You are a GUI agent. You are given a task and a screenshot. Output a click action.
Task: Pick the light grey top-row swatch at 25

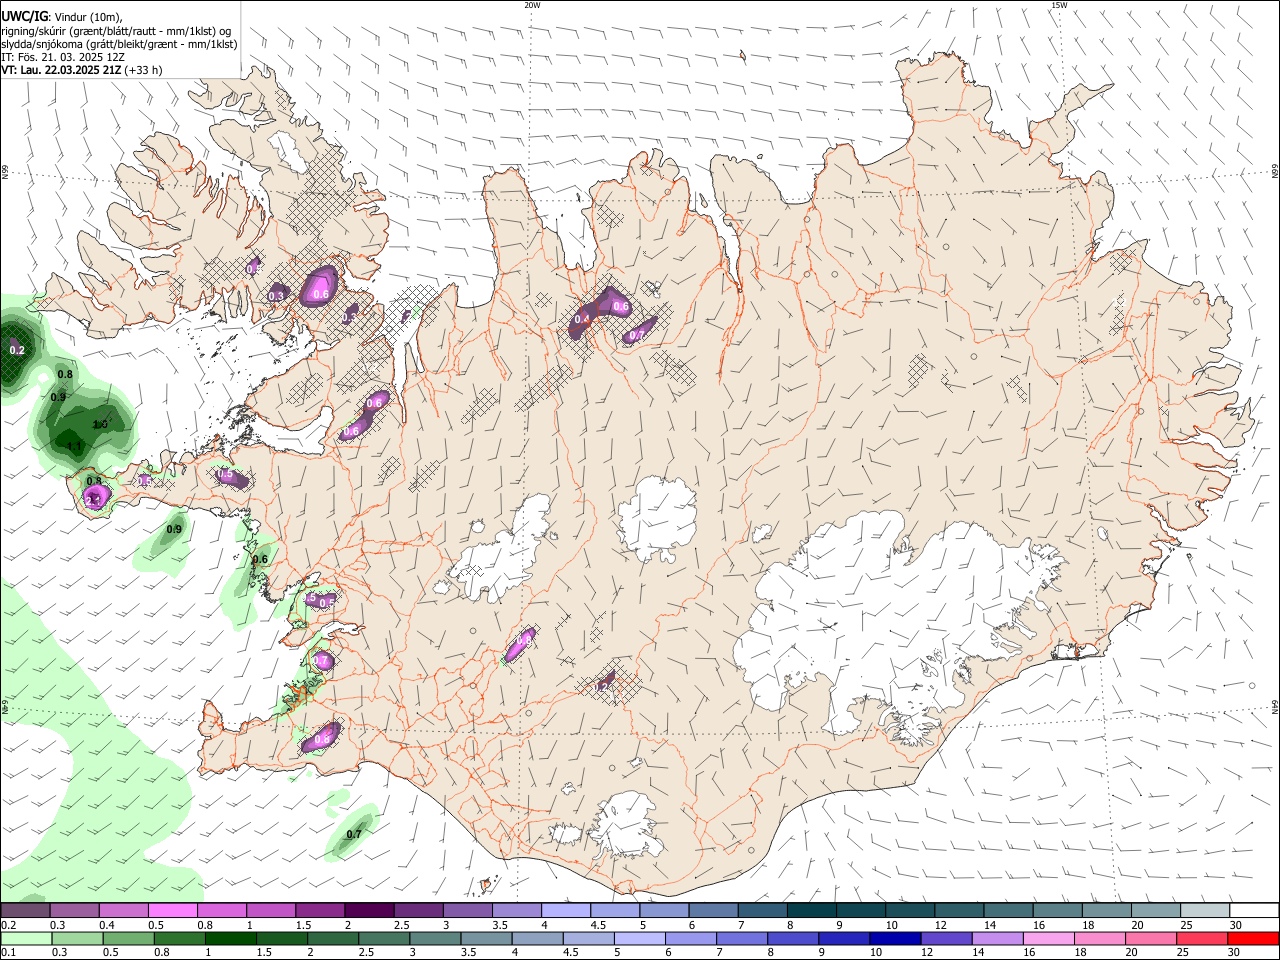tap(1206, 910)
